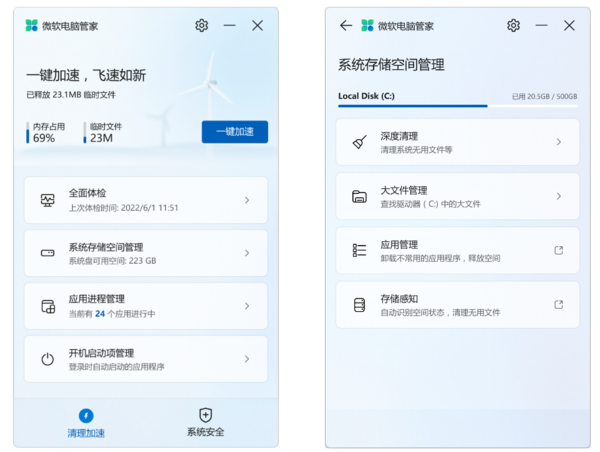
Task: Open settings gear in left window
Action: tap(202, 26)
